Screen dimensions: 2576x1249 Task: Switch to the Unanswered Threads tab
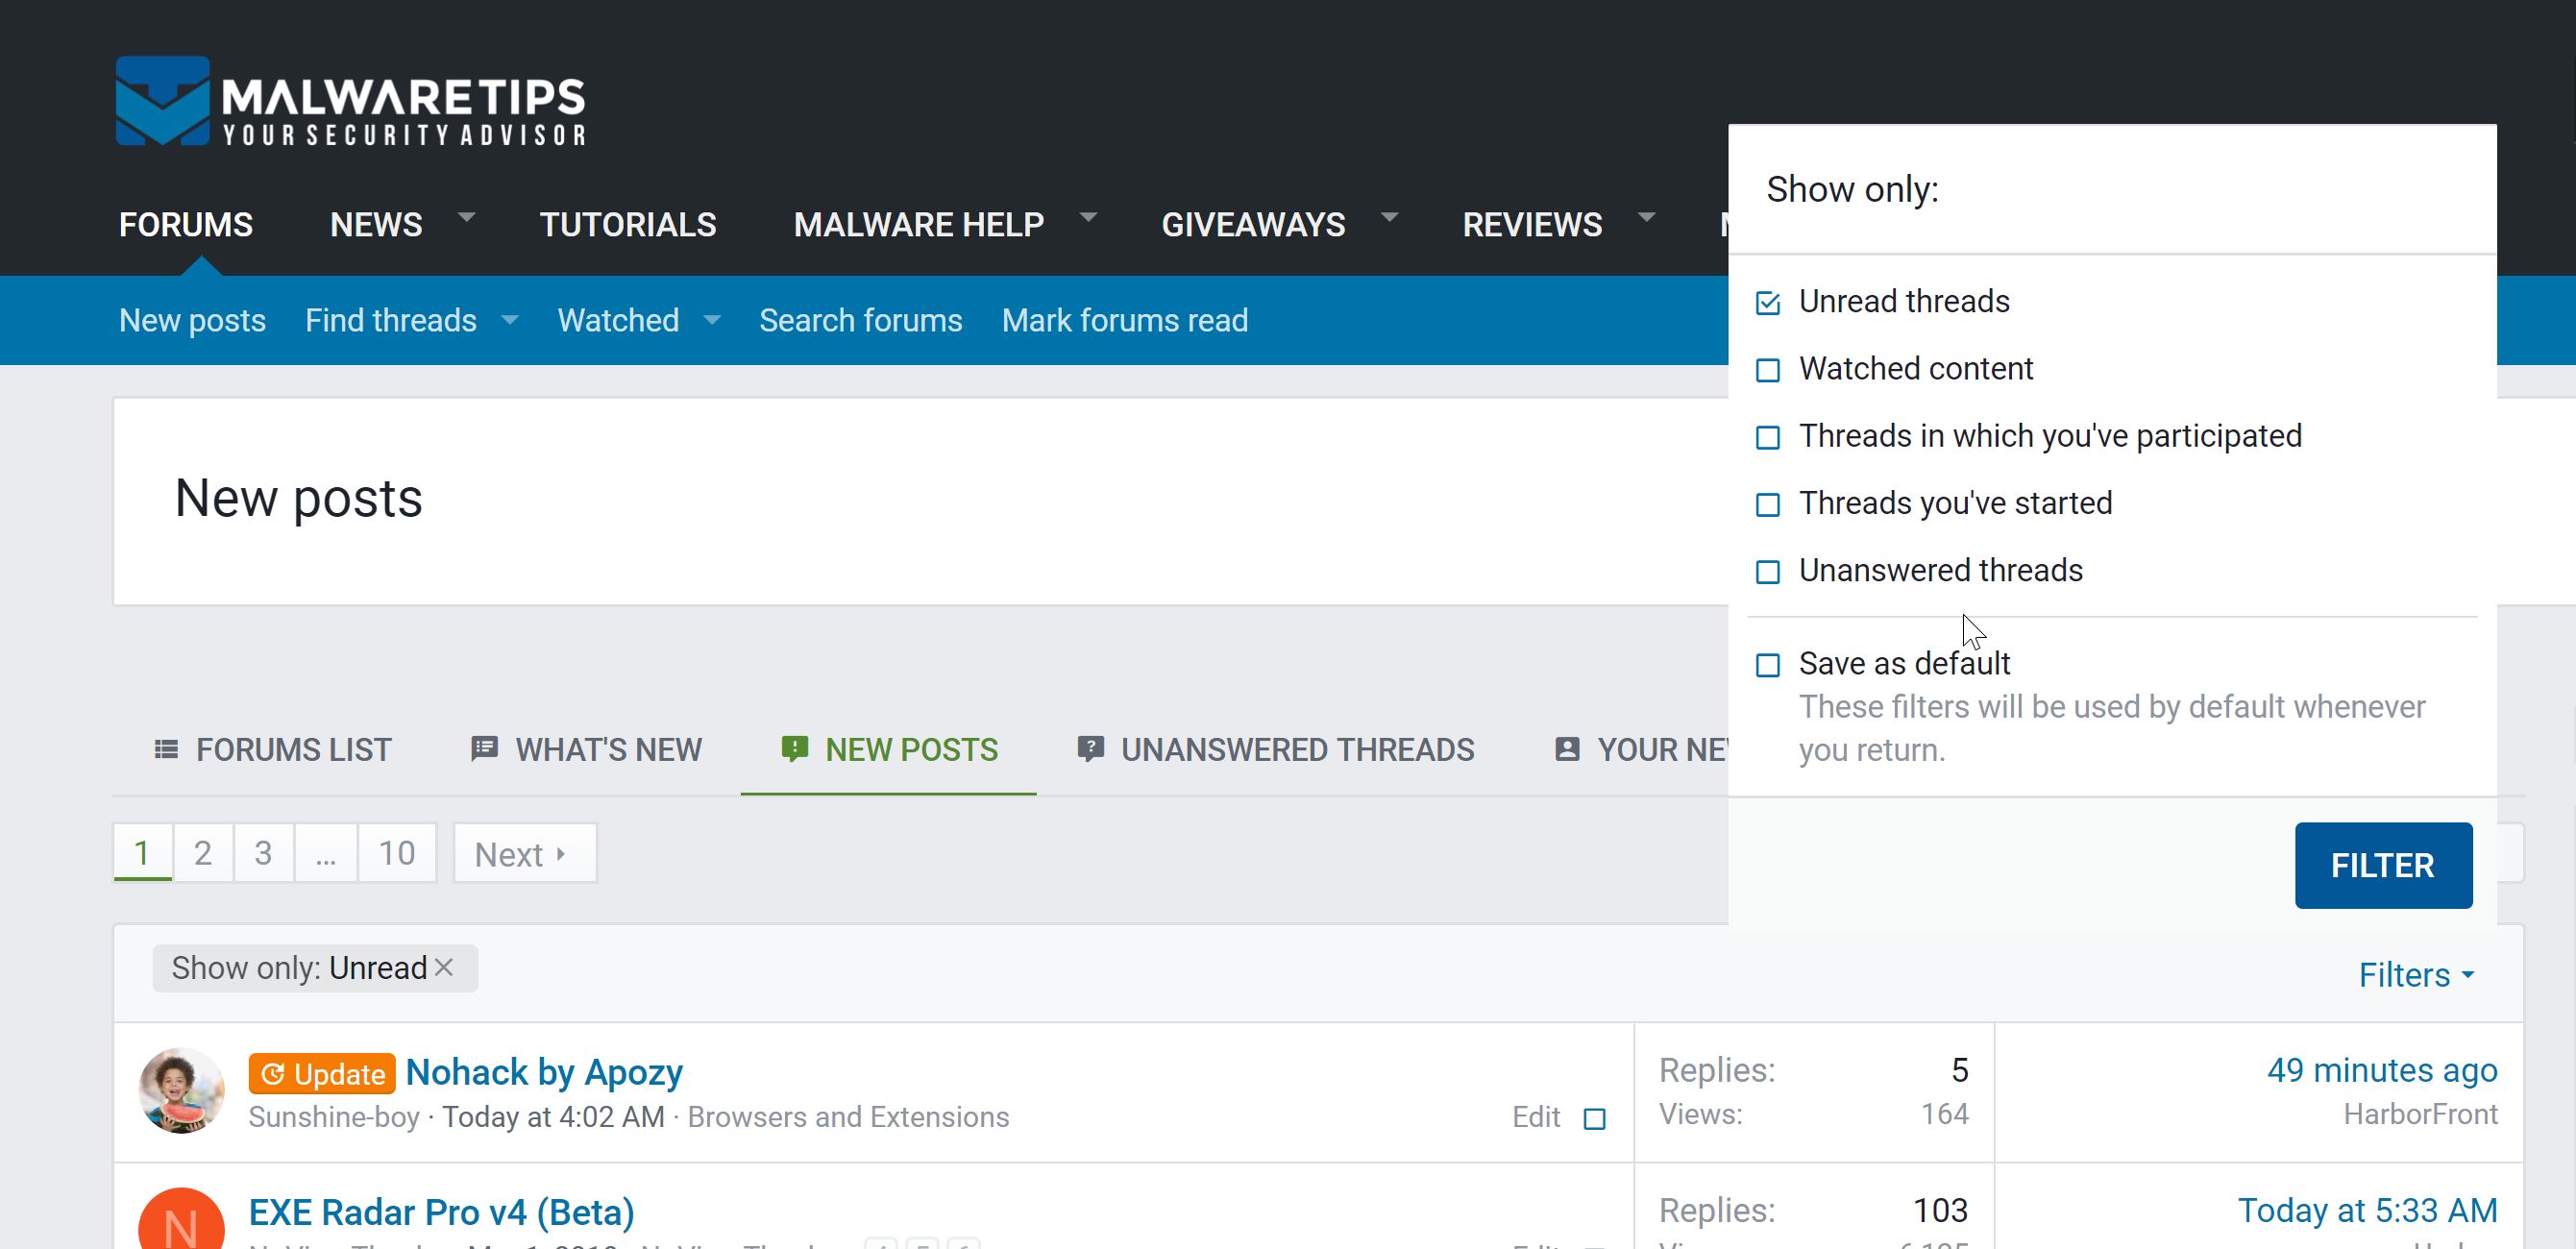[1296, 749]
